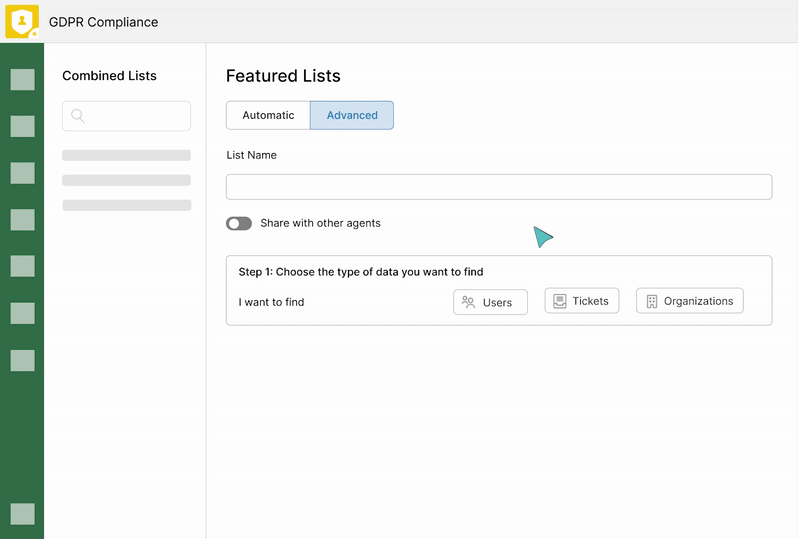Open the third placeholder list in Combined Lists

coord(126,205)
